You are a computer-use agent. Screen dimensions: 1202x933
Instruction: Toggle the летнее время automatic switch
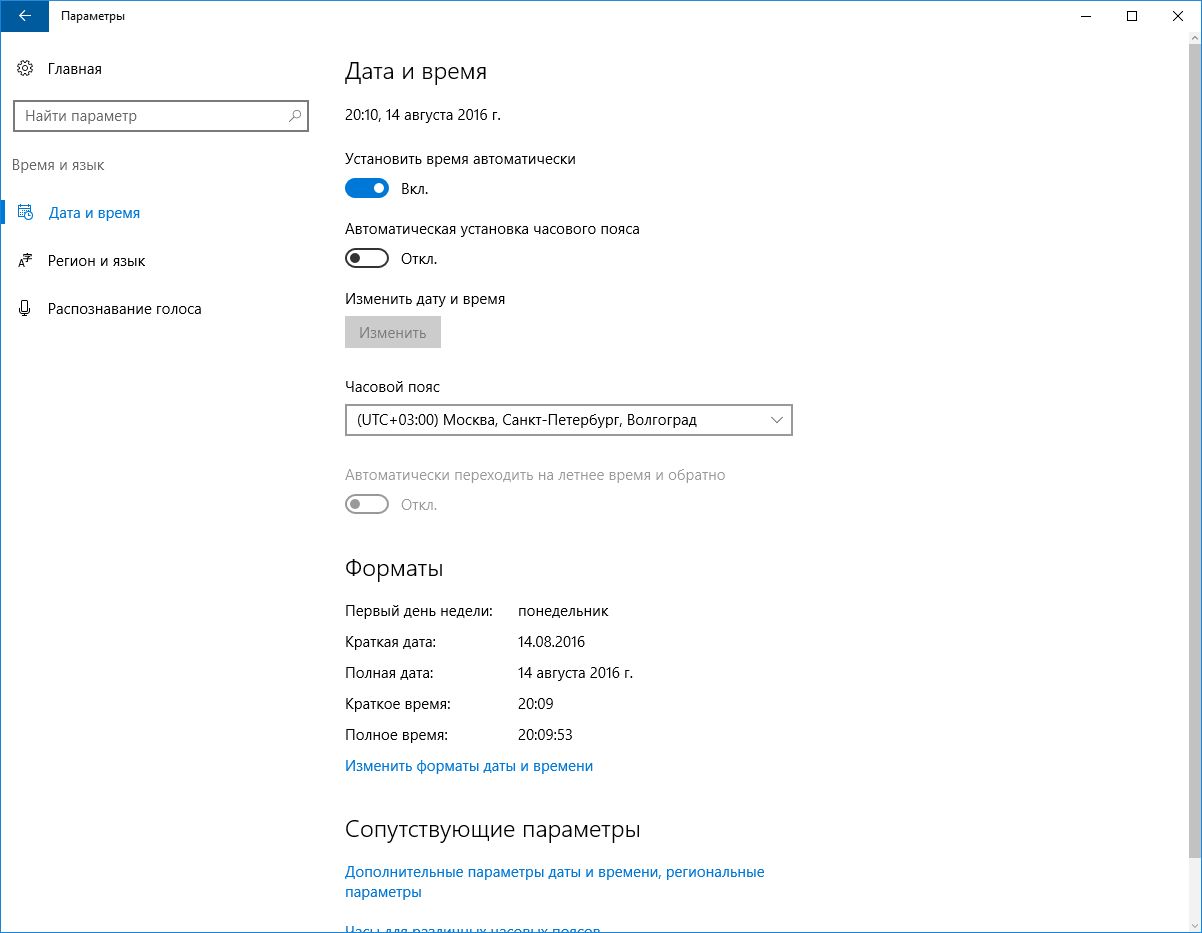coord(367,505)
